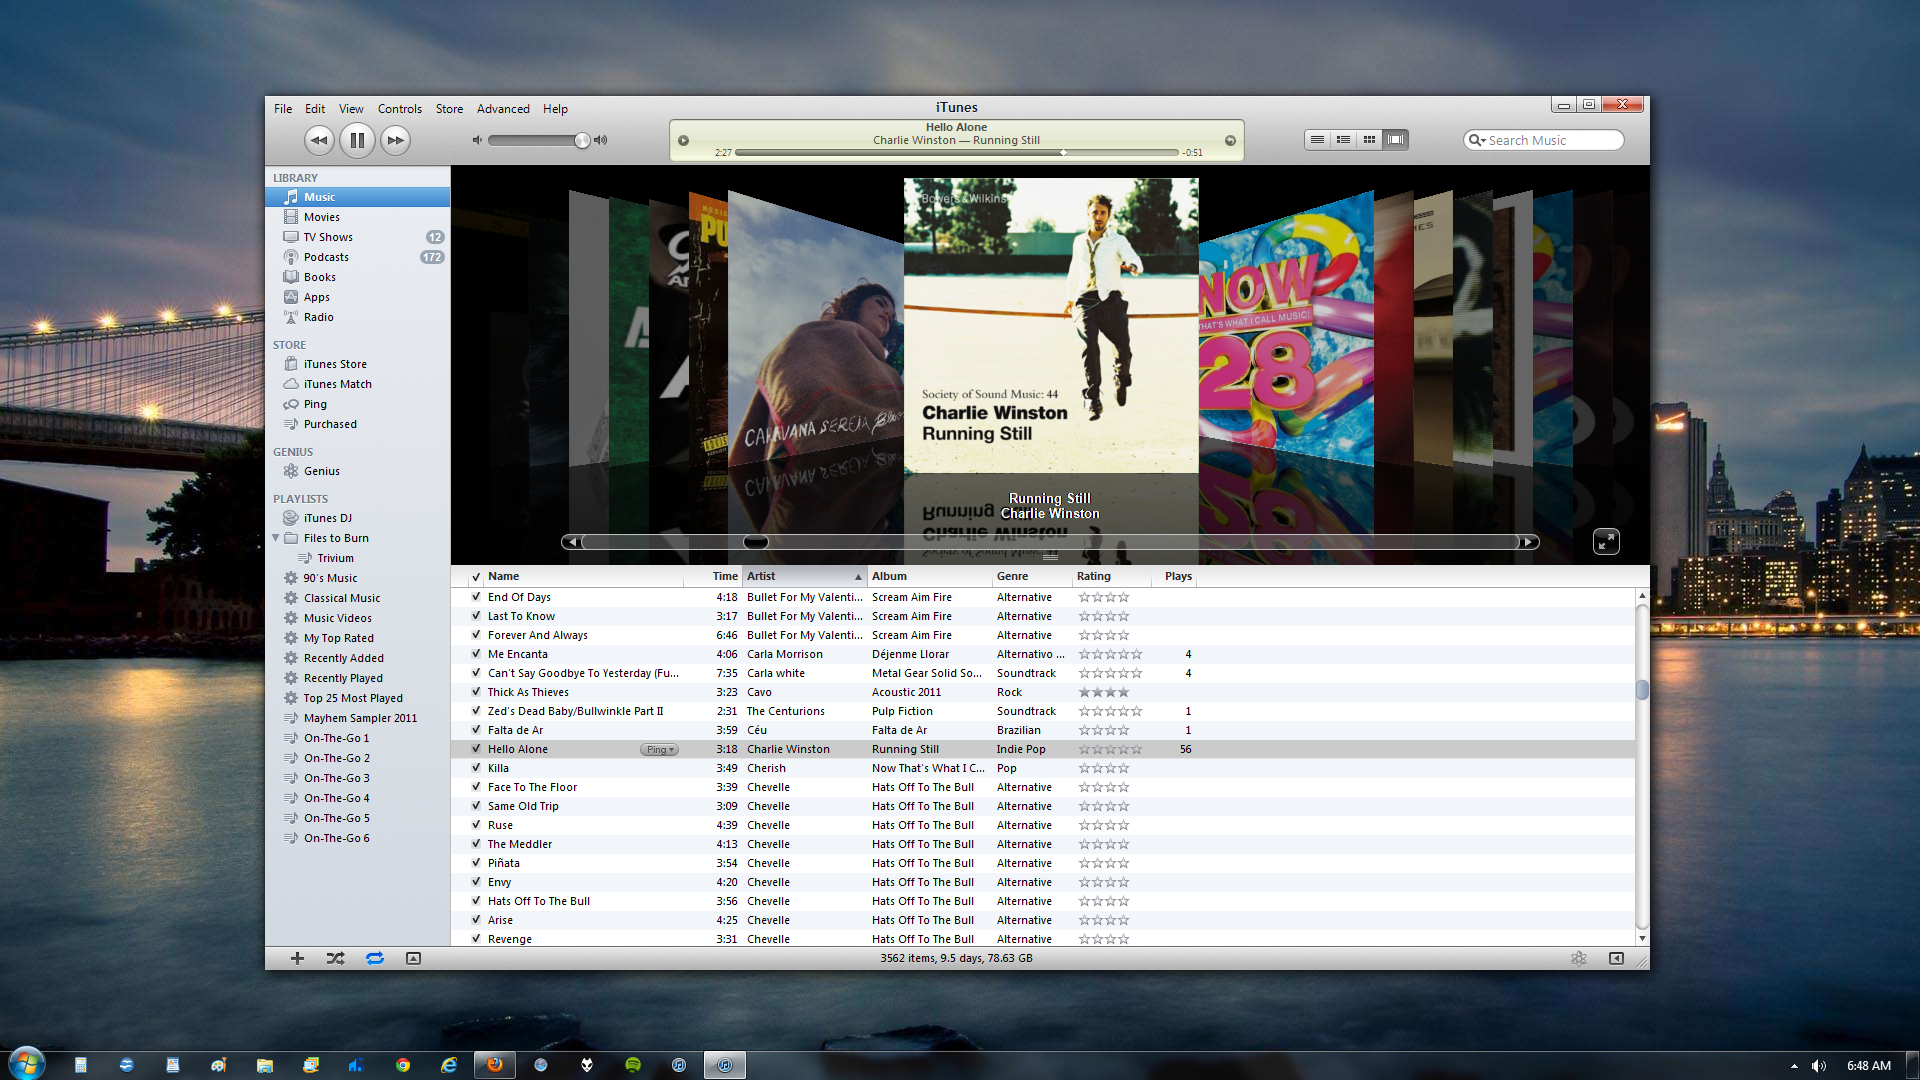
Task: Click the volume slider knob
Action: [x=582, y=140]
